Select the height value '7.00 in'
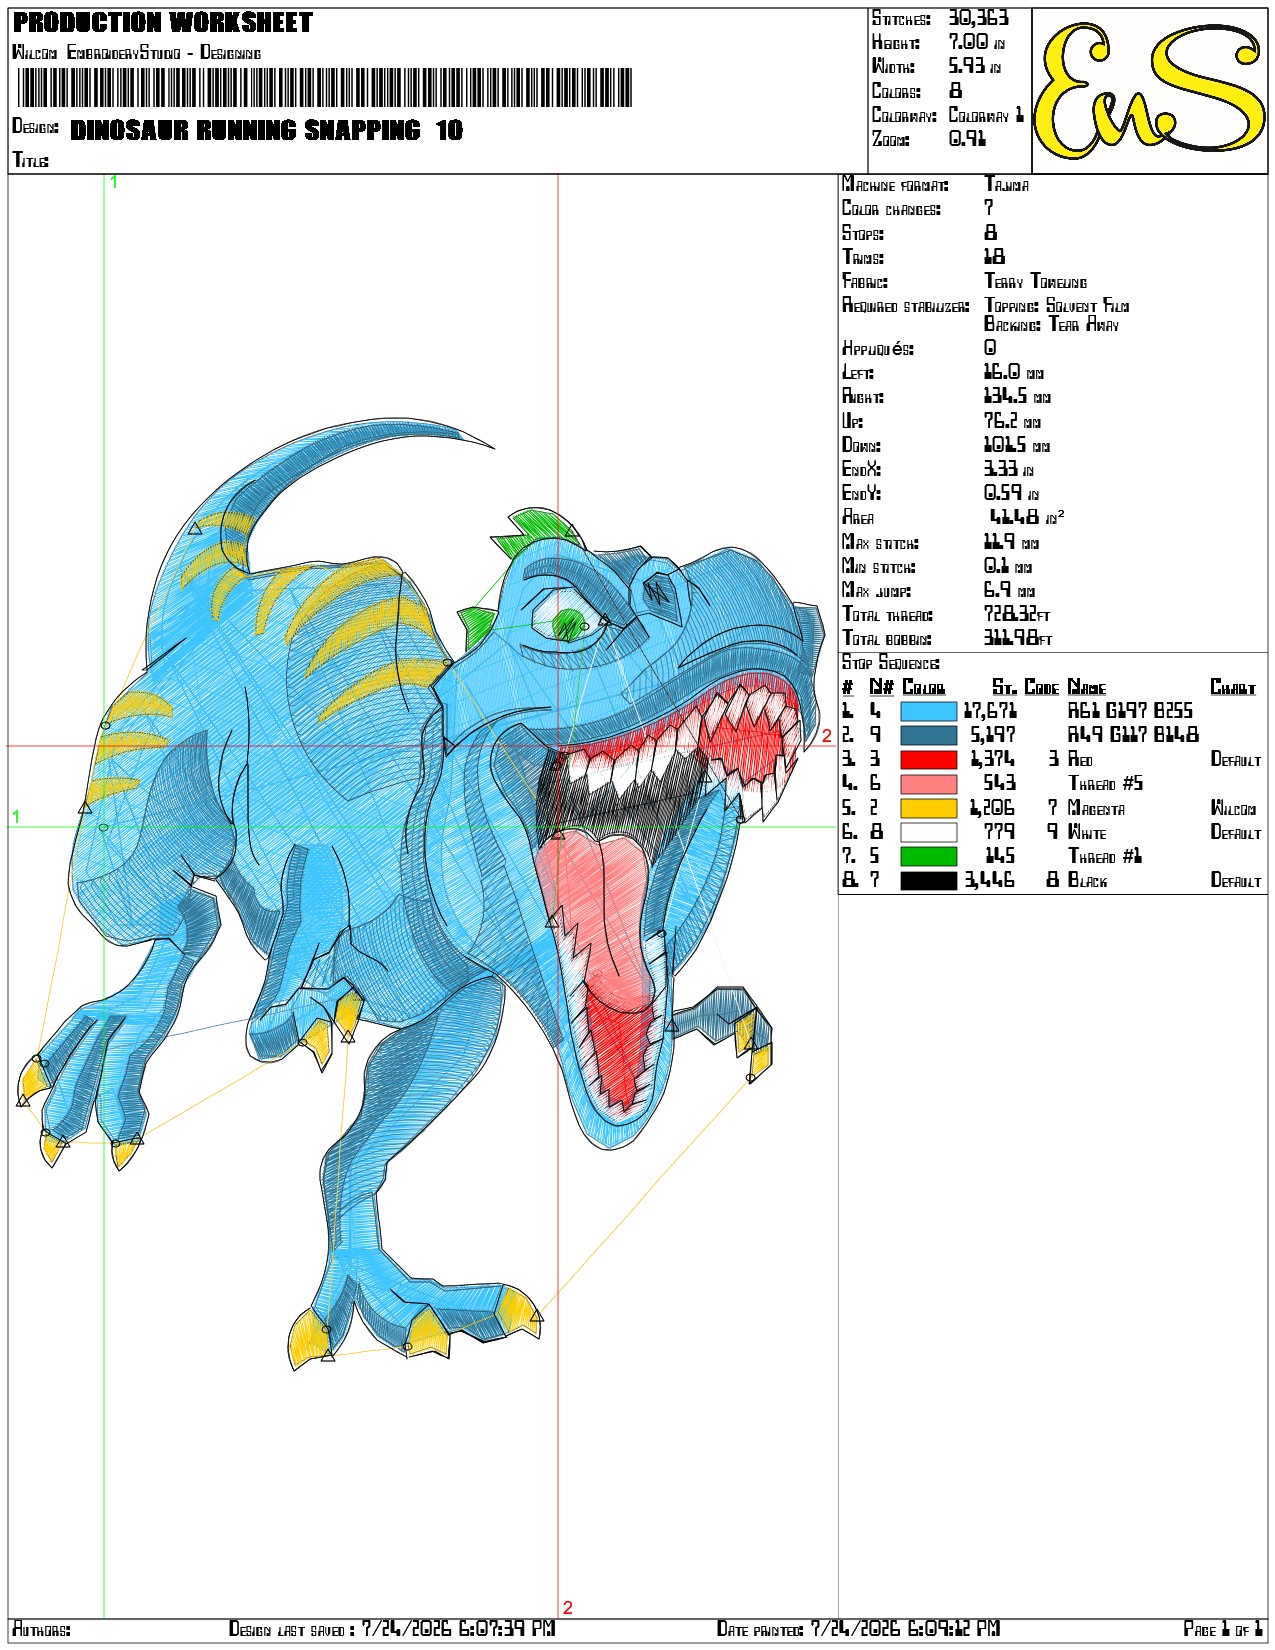 [x=976, y=42]
